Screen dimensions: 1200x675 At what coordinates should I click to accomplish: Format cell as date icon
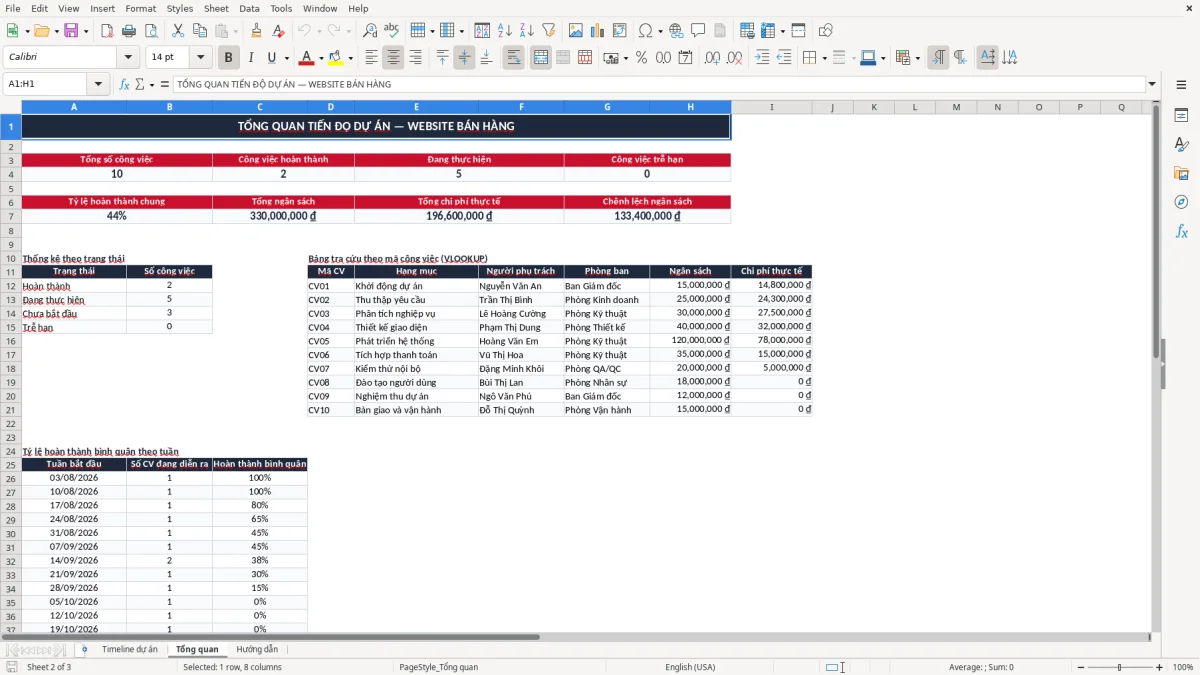(x=686, y=58)
